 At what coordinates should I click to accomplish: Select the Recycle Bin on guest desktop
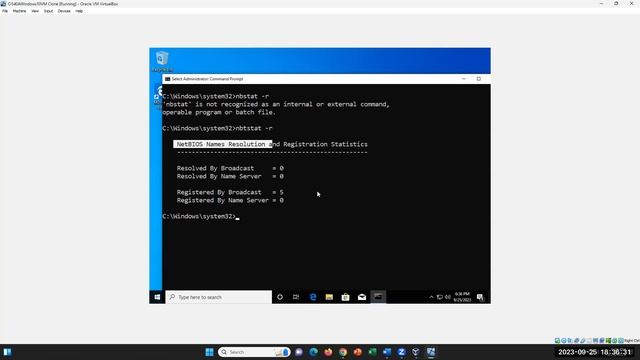pyautogui.click(x=162, y=61)
